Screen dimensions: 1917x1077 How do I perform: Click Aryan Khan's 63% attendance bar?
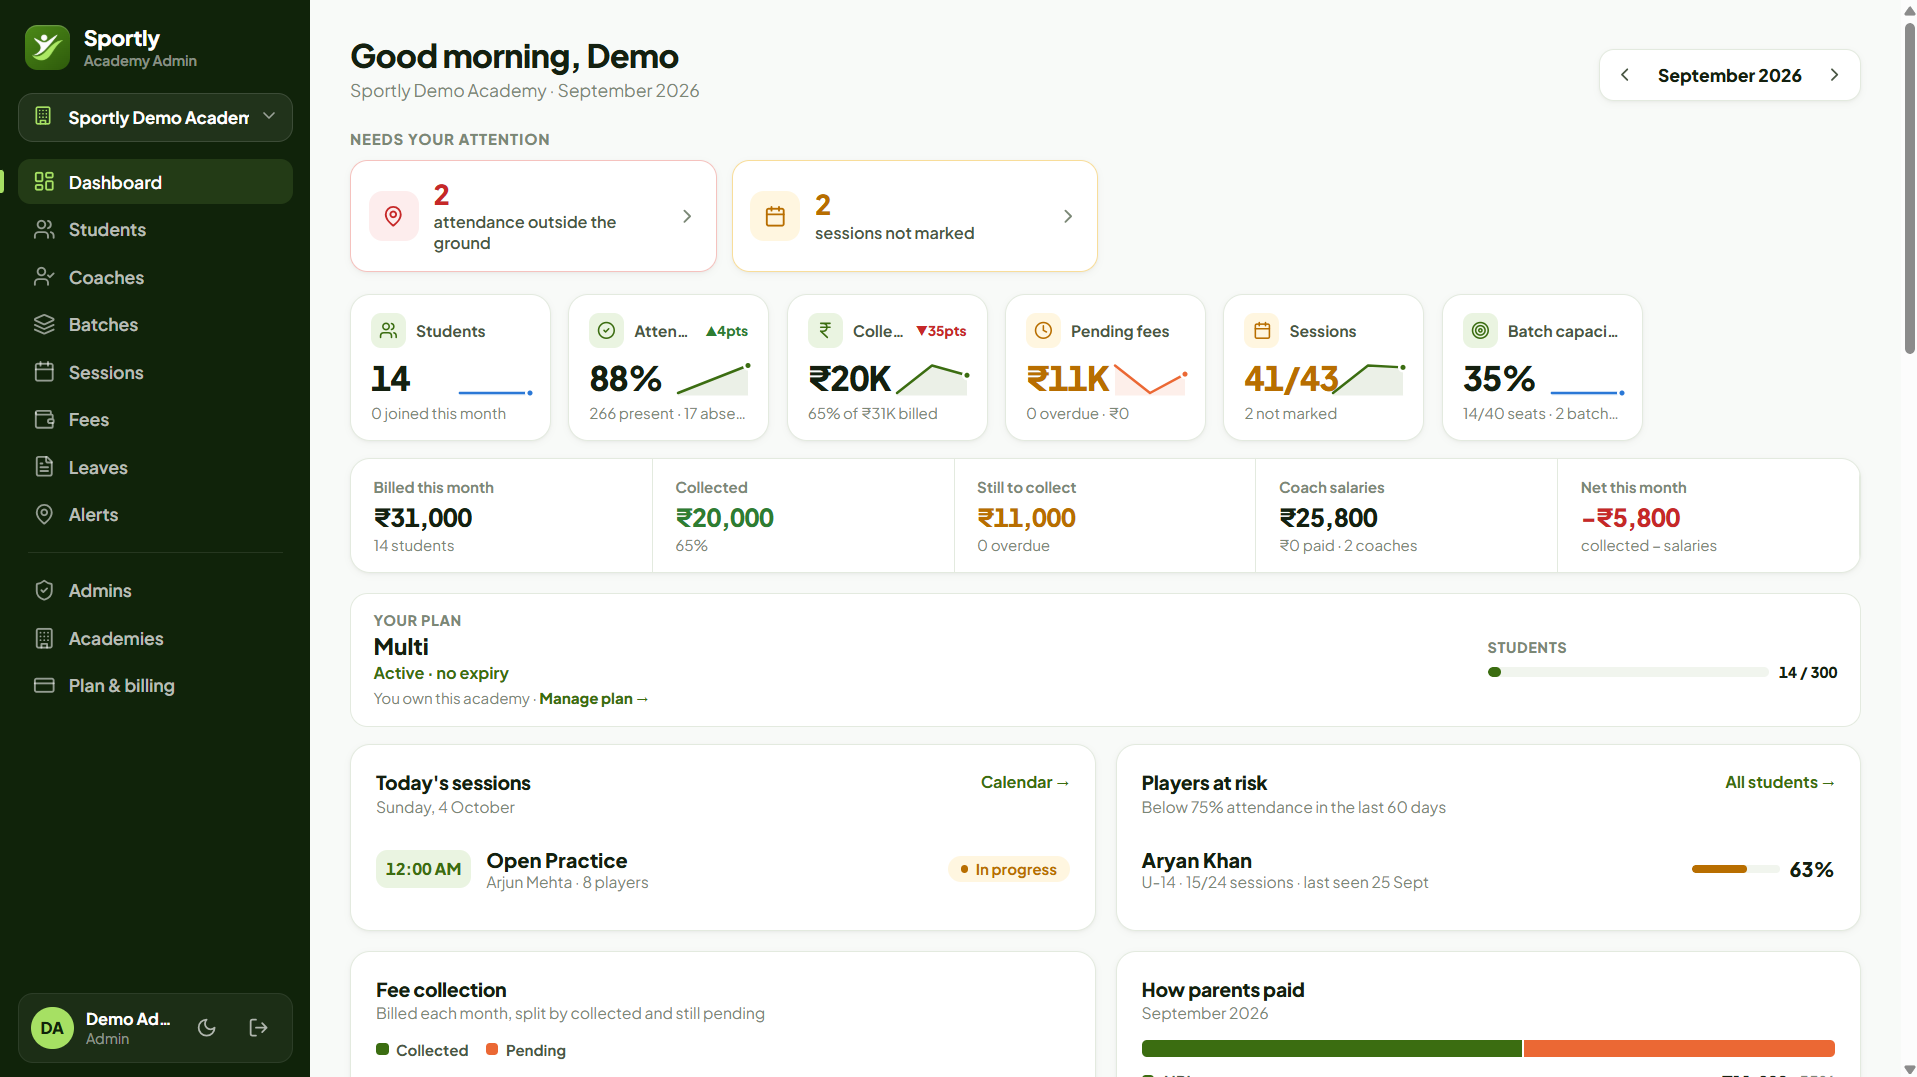[x=1735, y=870]
